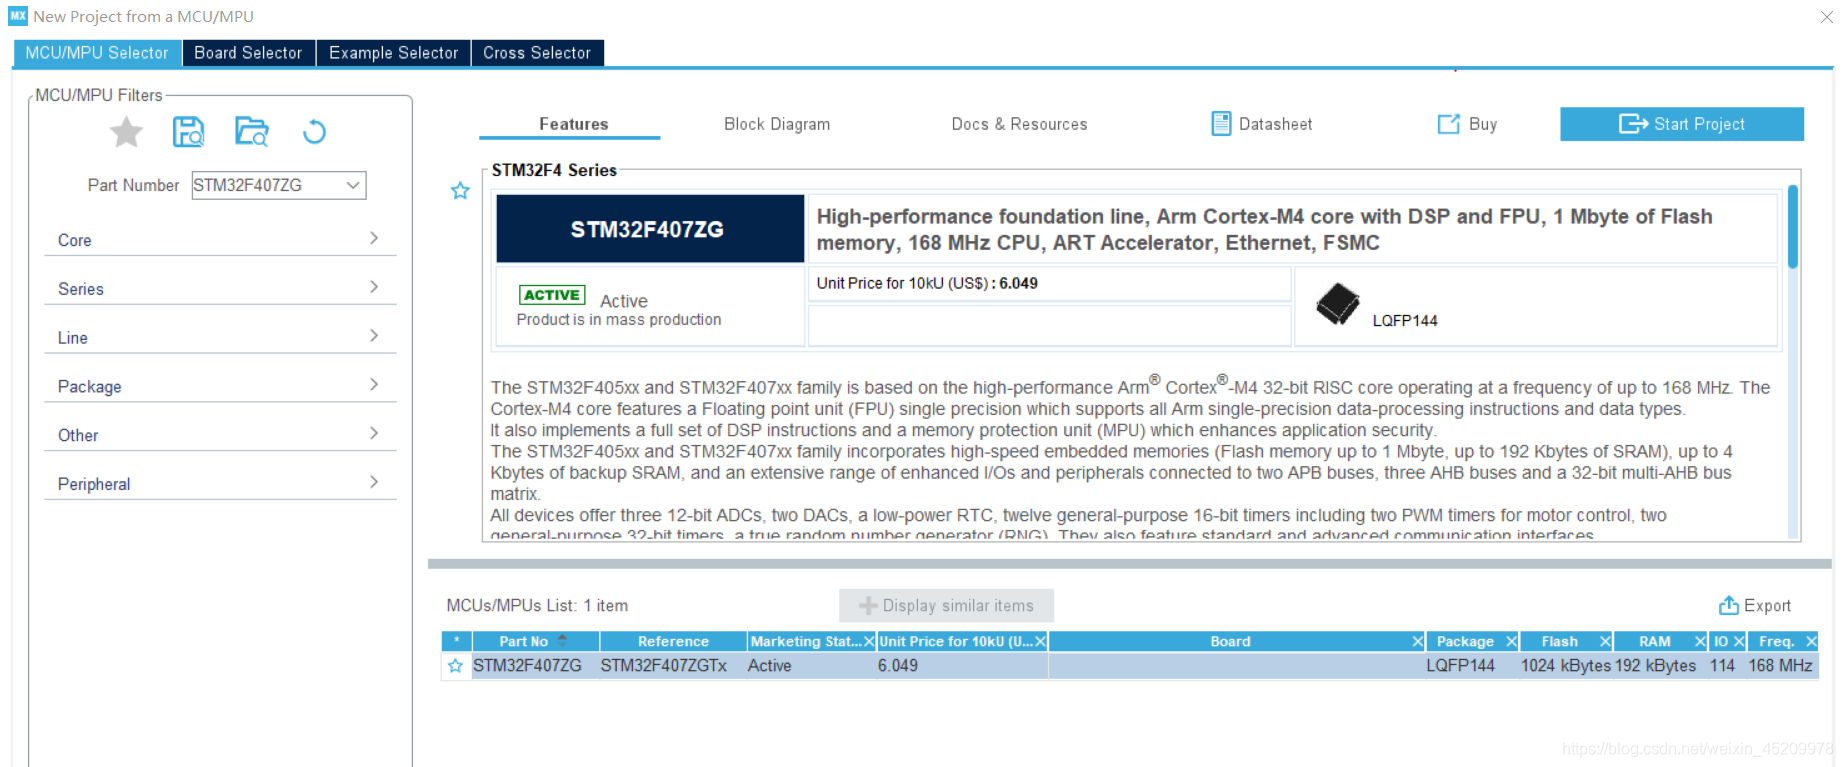1843x767 pixels.
Task: Expand the Line filter
Action: coord(220,338)
